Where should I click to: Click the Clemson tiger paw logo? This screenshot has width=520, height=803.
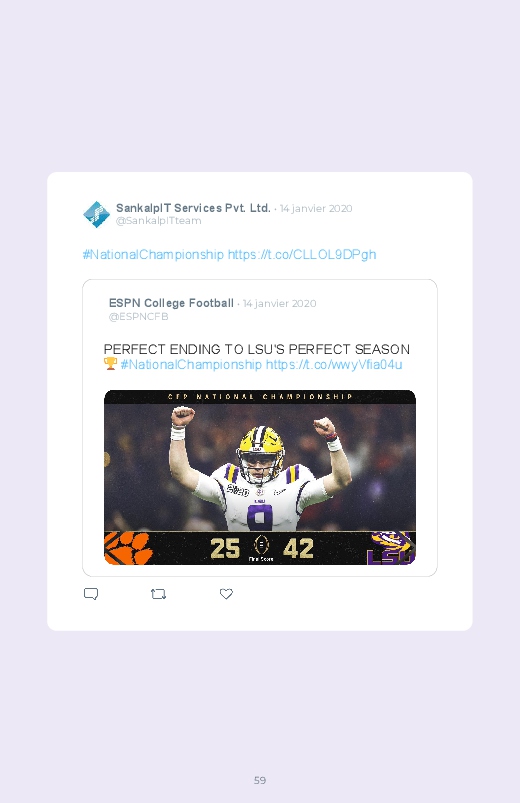pyautogui.click(x=129, y=548)
